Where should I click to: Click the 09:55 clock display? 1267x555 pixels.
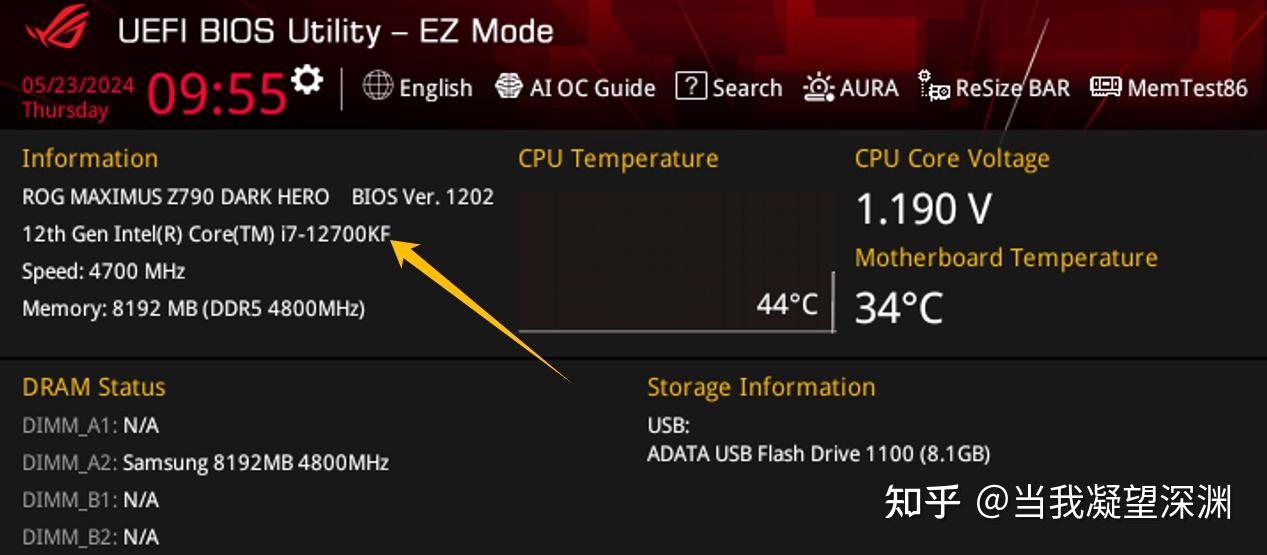pyautogui.click(x=217, y=95)
